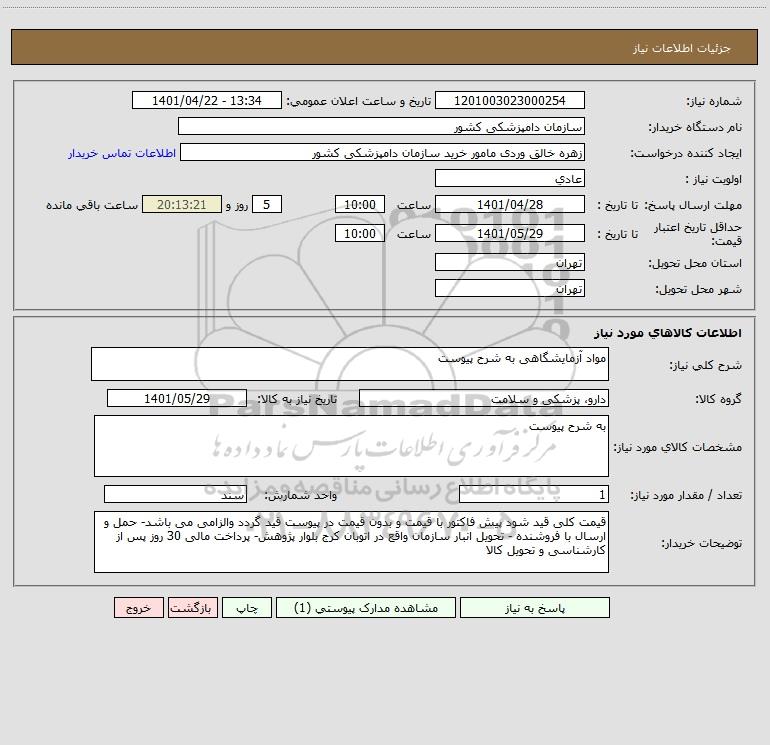
Task: Click the requester field زهره خالق وردی
Action: pos(382,152)
